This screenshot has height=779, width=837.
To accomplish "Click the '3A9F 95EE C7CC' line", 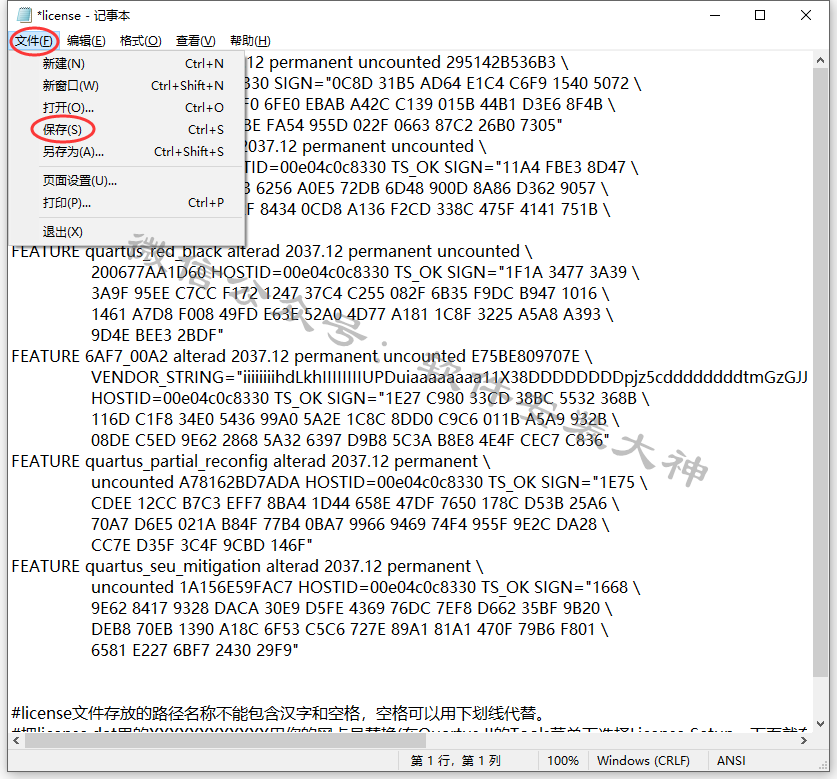I will click(350, 294).
